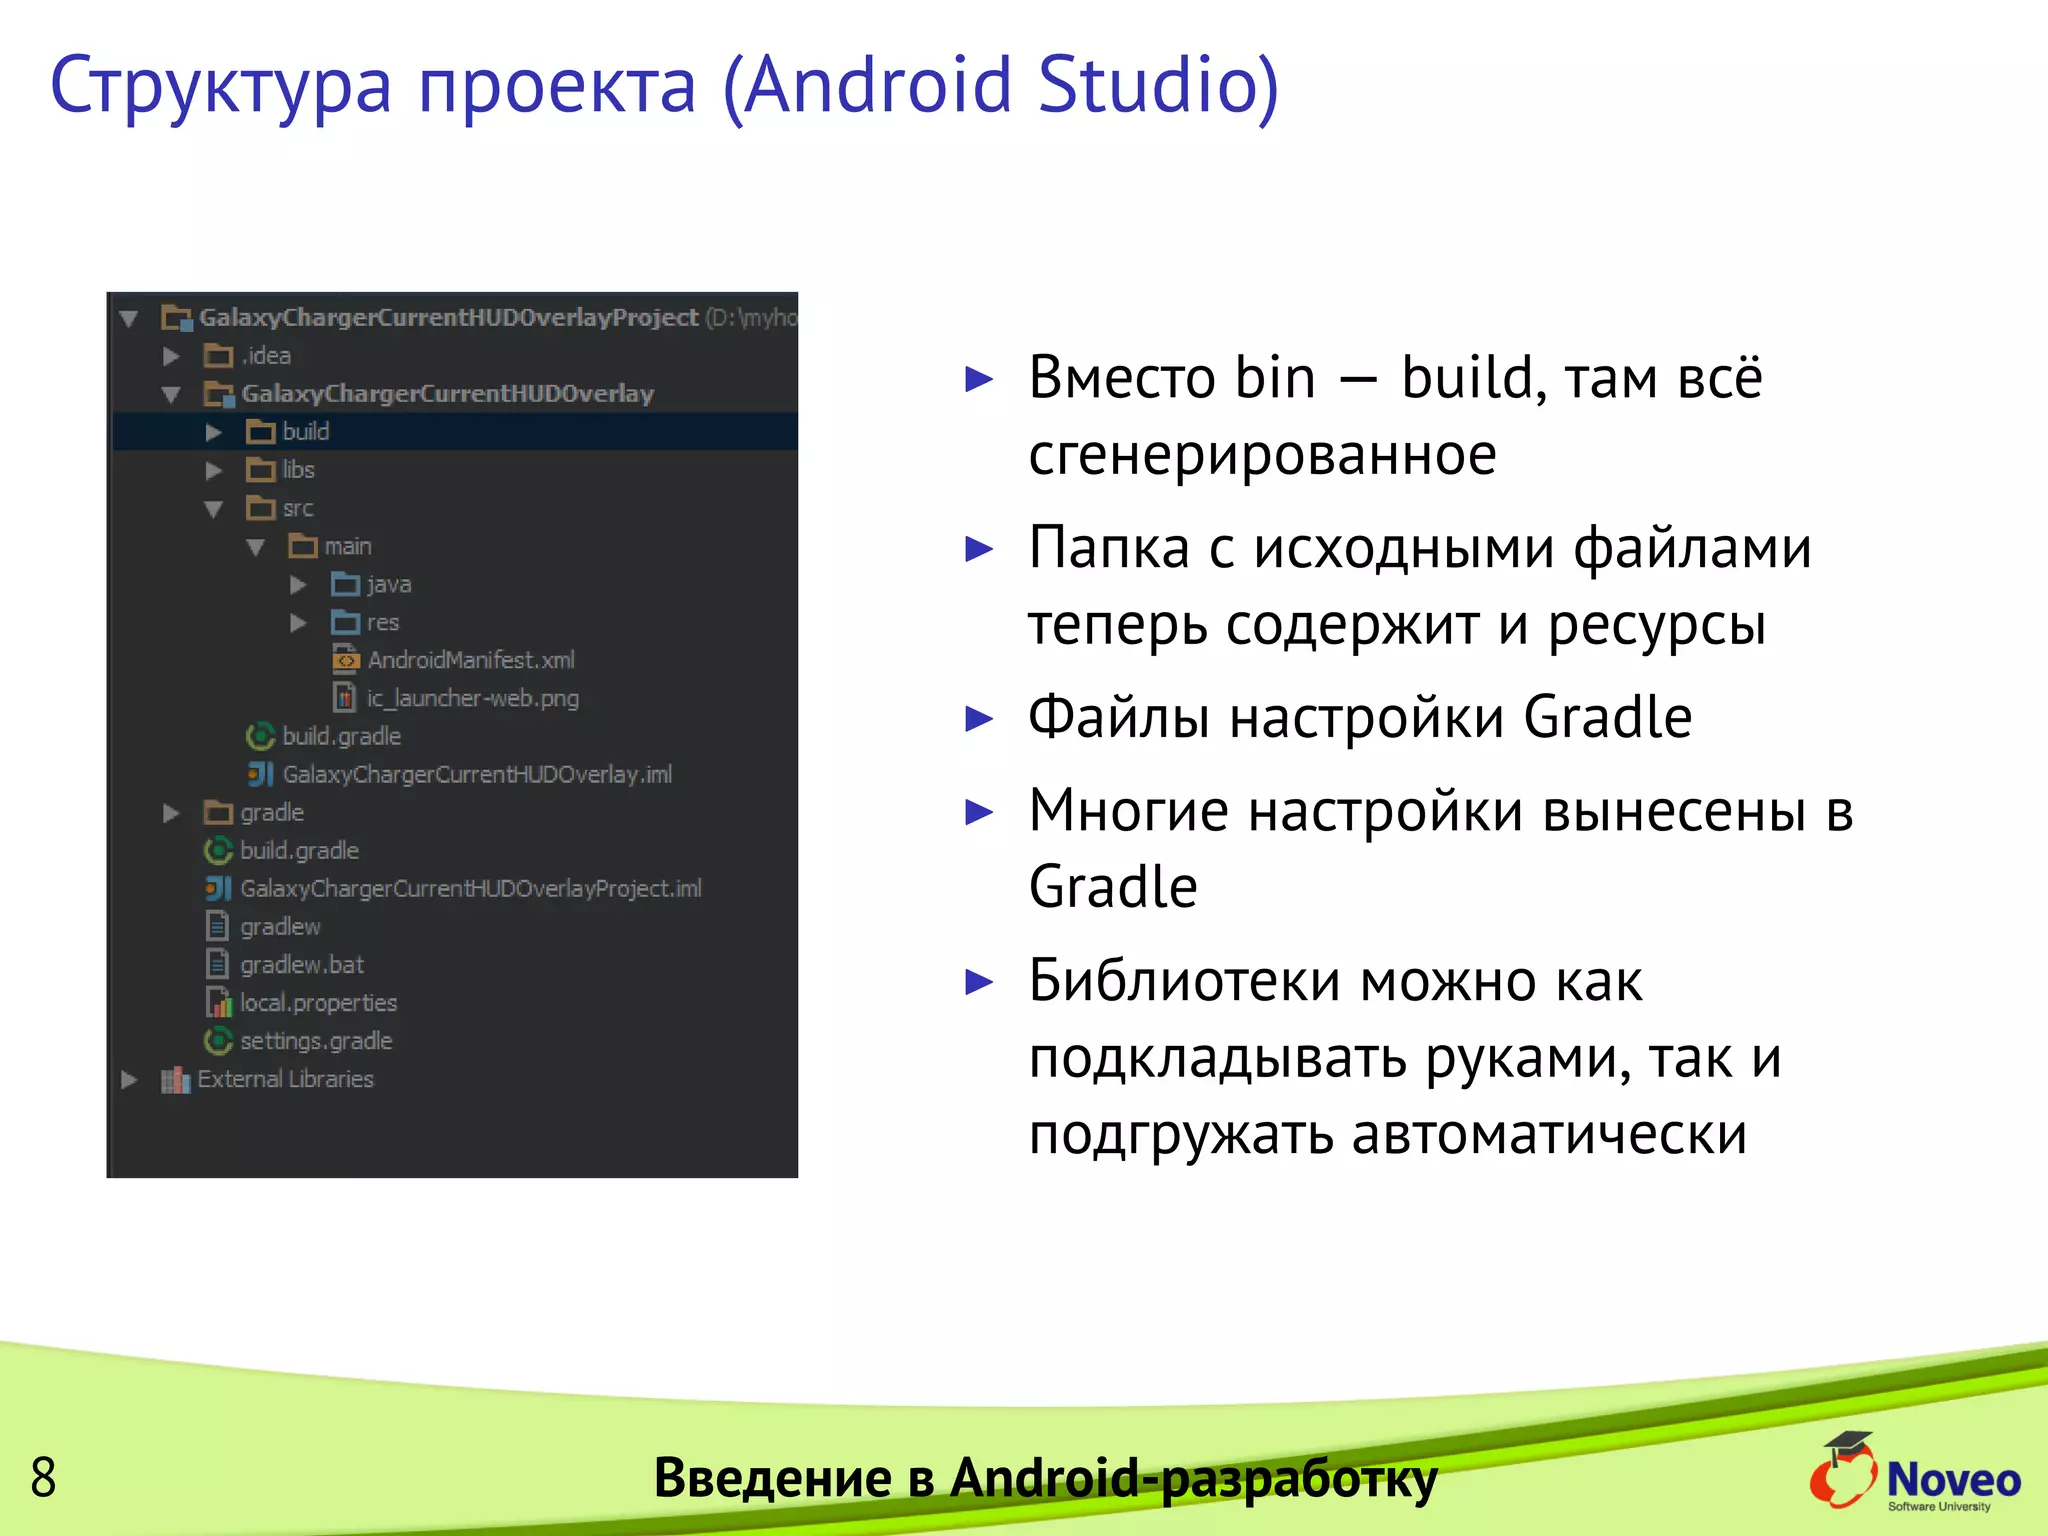Click the main folder icon
Viewport: 2048px width, 1536px height.
pyautogui.click(x=303, y=546)
